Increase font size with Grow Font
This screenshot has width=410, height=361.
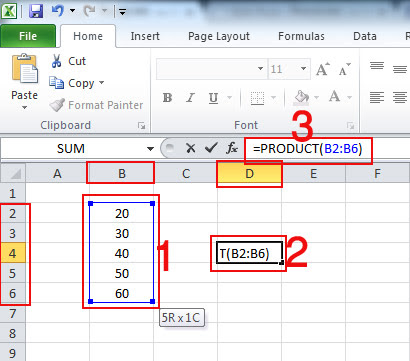323,69
